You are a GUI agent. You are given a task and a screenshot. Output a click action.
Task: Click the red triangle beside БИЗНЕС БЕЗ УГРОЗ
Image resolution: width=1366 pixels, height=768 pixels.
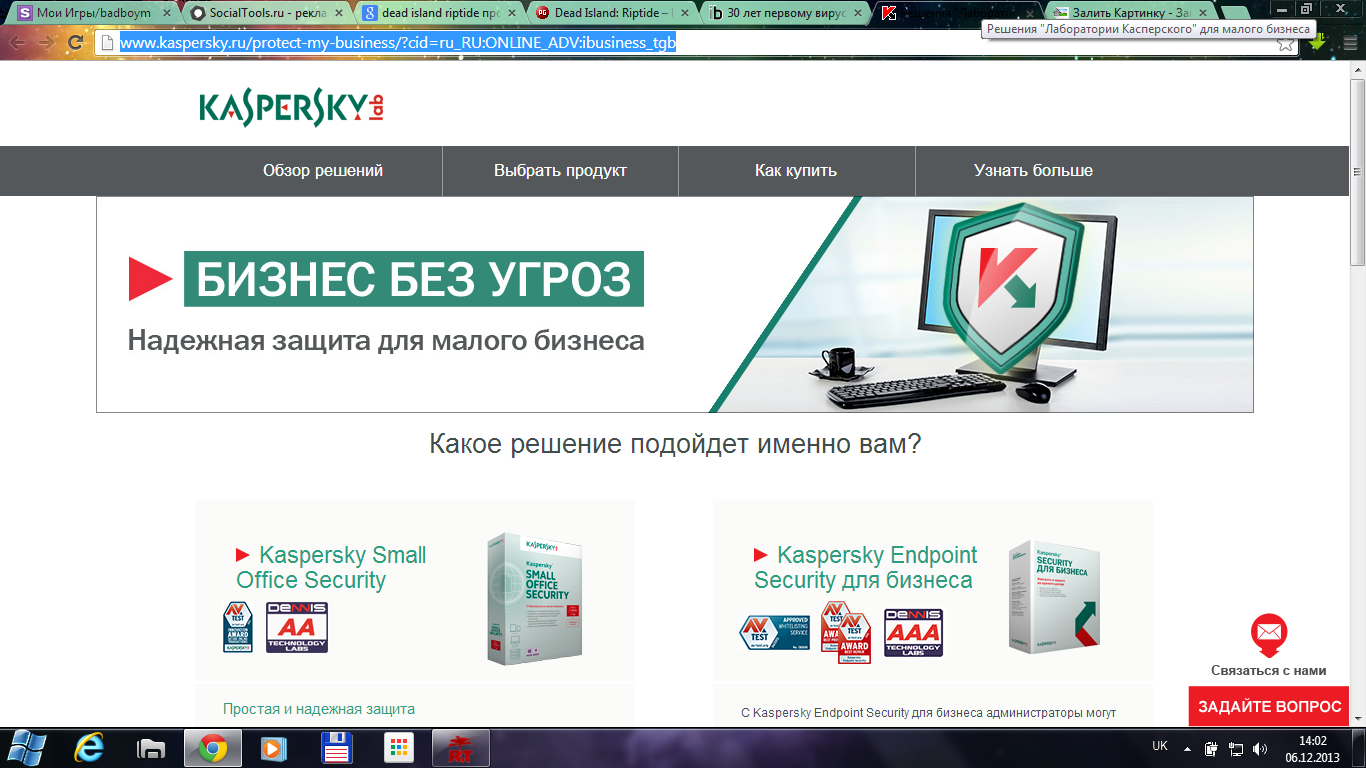pyautogui.click(x=151, y=278)
